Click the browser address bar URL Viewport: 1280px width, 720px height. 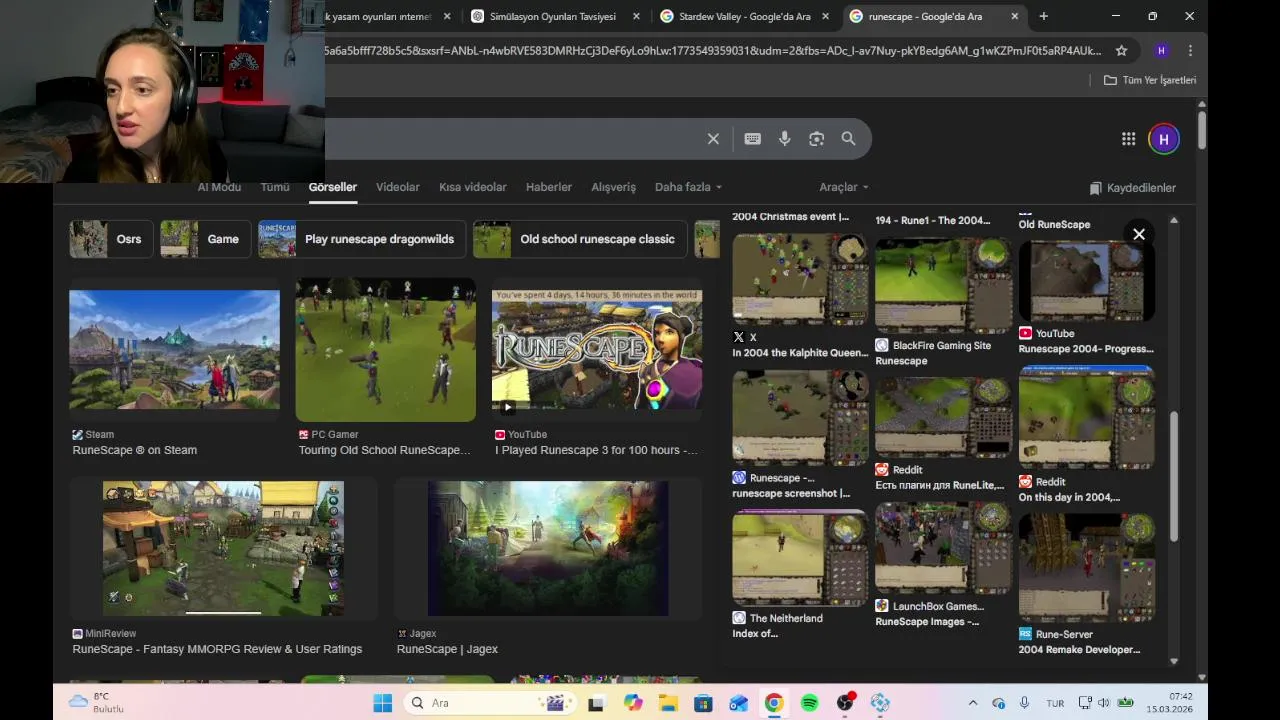712,50
